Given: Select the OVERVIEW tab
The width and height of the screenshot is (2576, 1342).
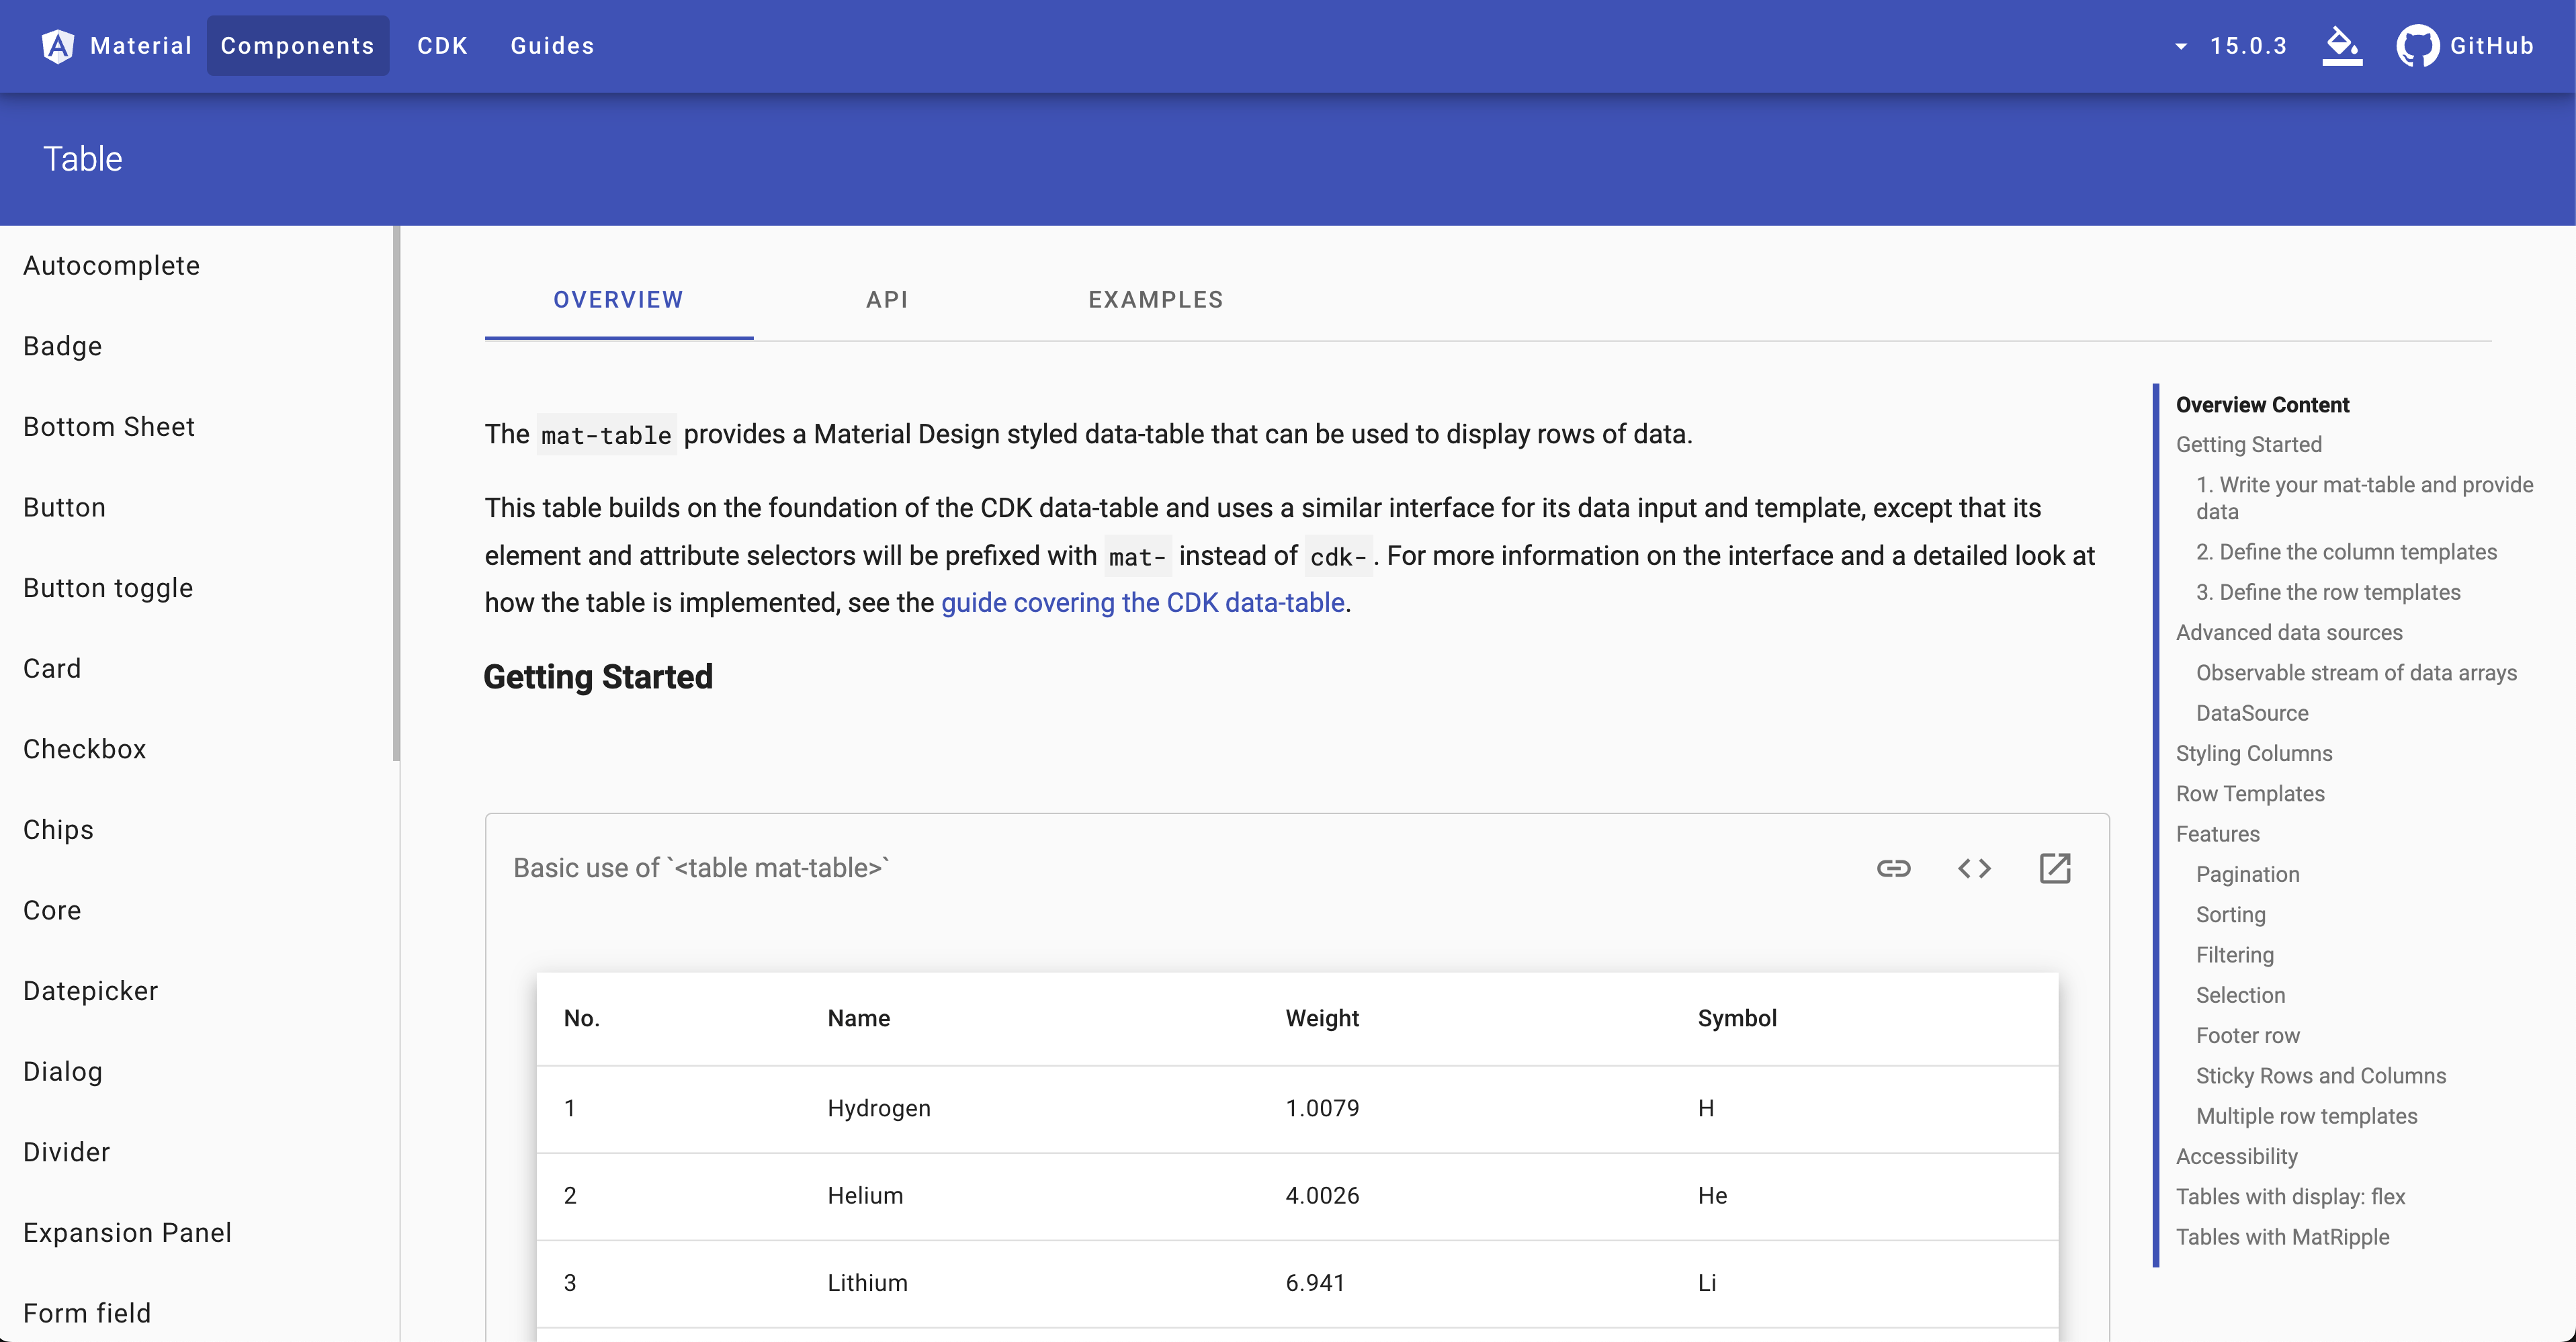Looking at the screenshot, I should click(618, 300).
